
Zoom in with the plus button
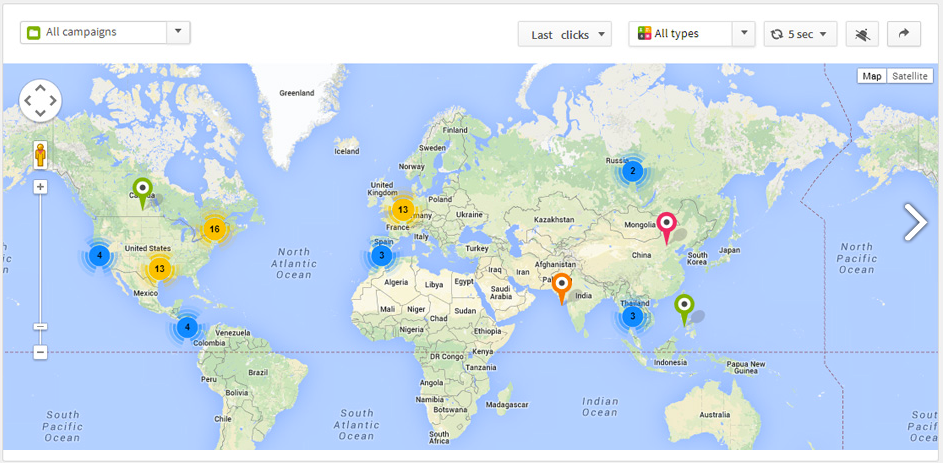40,187
